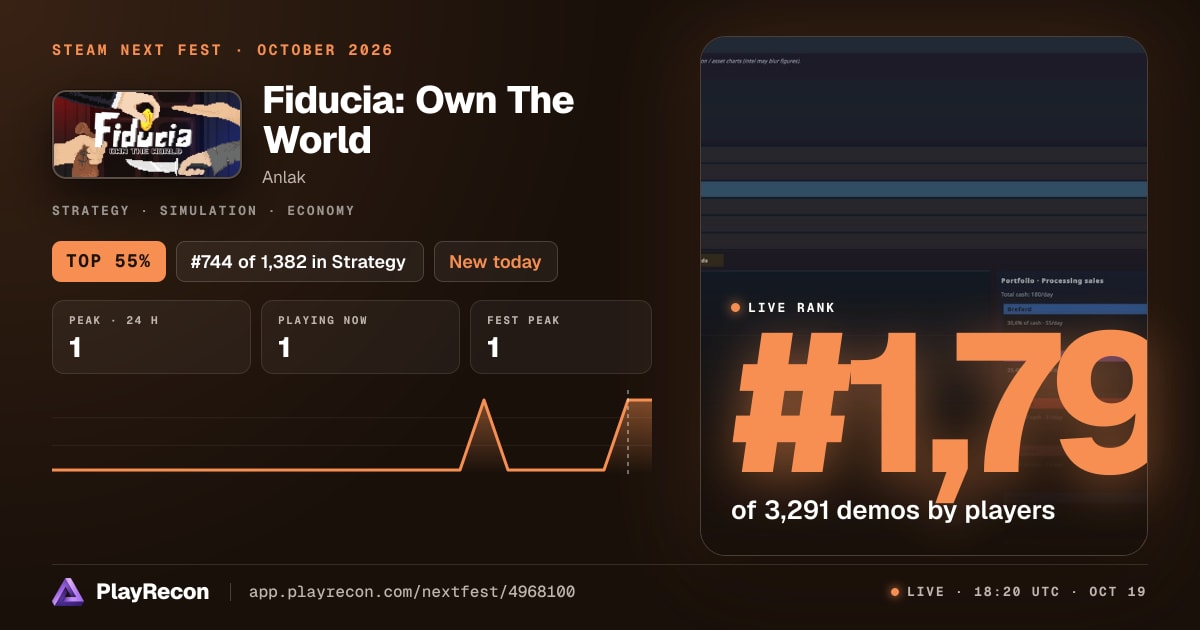Image resolution: width=1200 pixels, height=630 pixels.
Task: Click the LIVE RANK label
Action: tap(791, 308)
